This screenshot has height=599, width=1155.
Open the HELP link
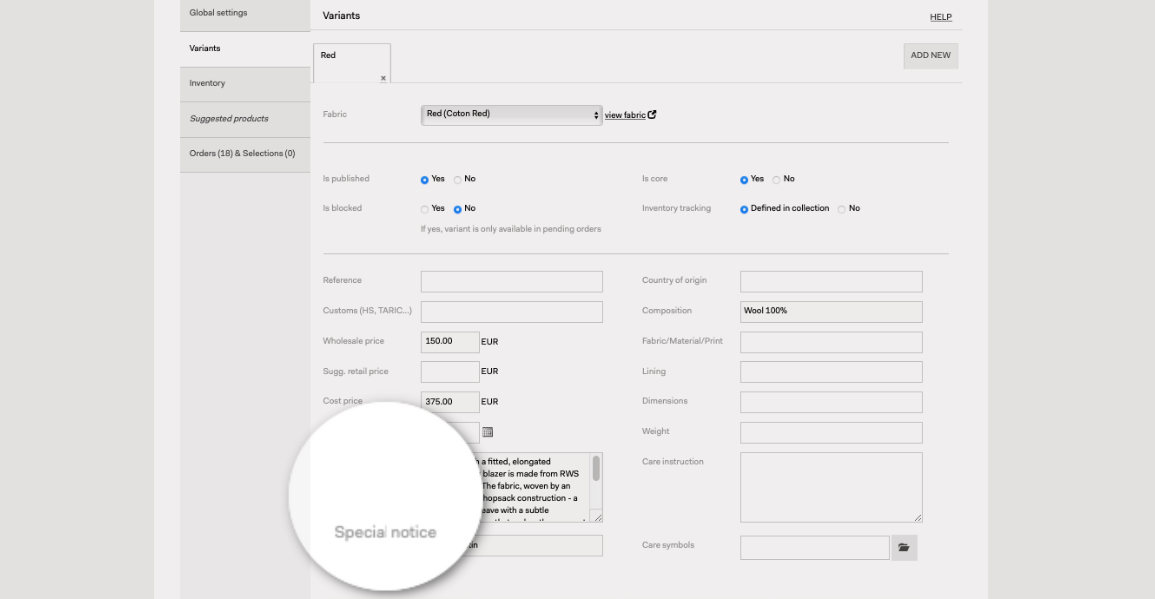coord(941,17)
